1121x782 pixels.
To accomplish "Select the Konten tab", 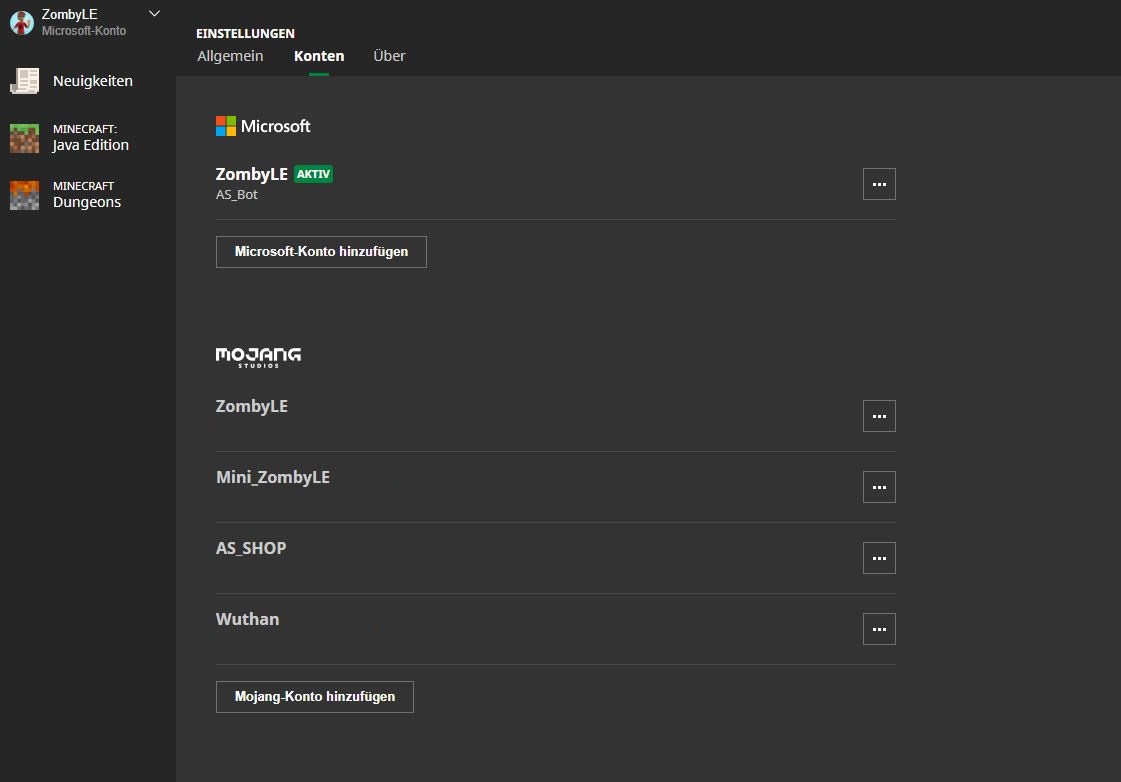I will click(x=319, y=56).
